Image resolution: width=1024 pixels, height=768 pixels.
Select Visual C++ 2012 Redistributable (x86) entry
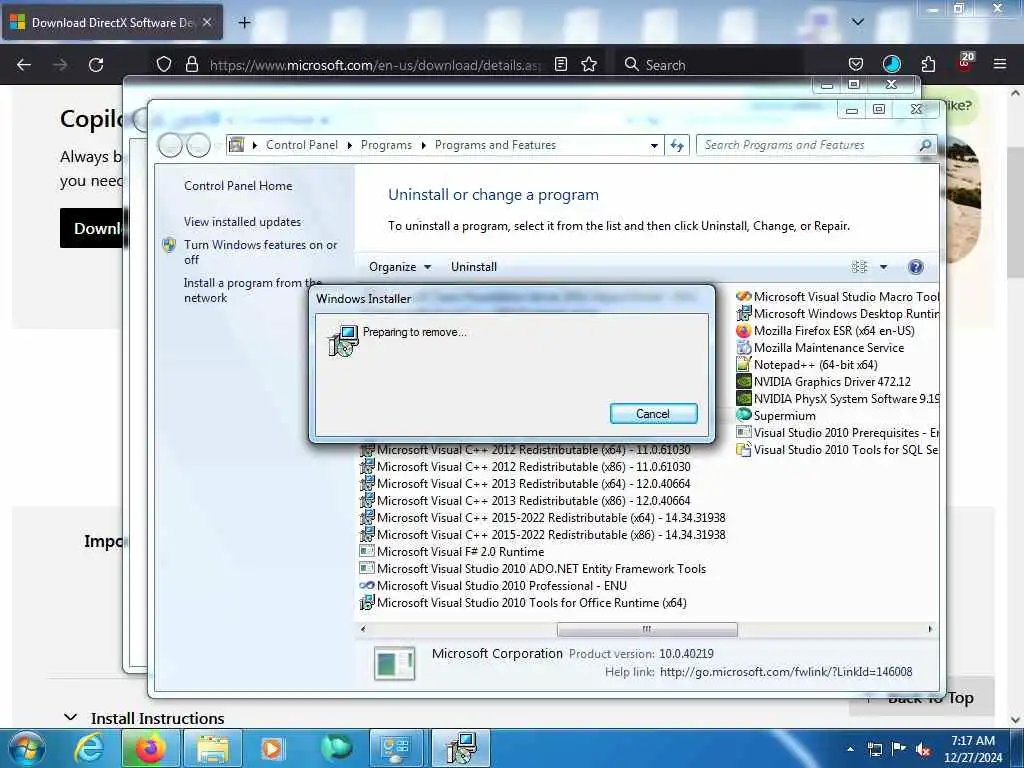coord(525,467)
